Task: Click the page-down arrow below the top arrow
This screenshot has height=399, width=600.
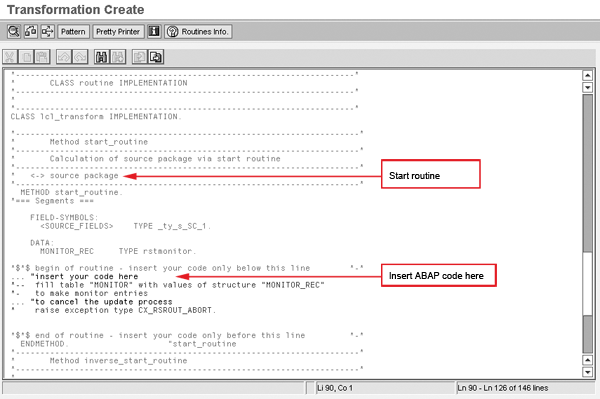Action: (x=588, y=88)
